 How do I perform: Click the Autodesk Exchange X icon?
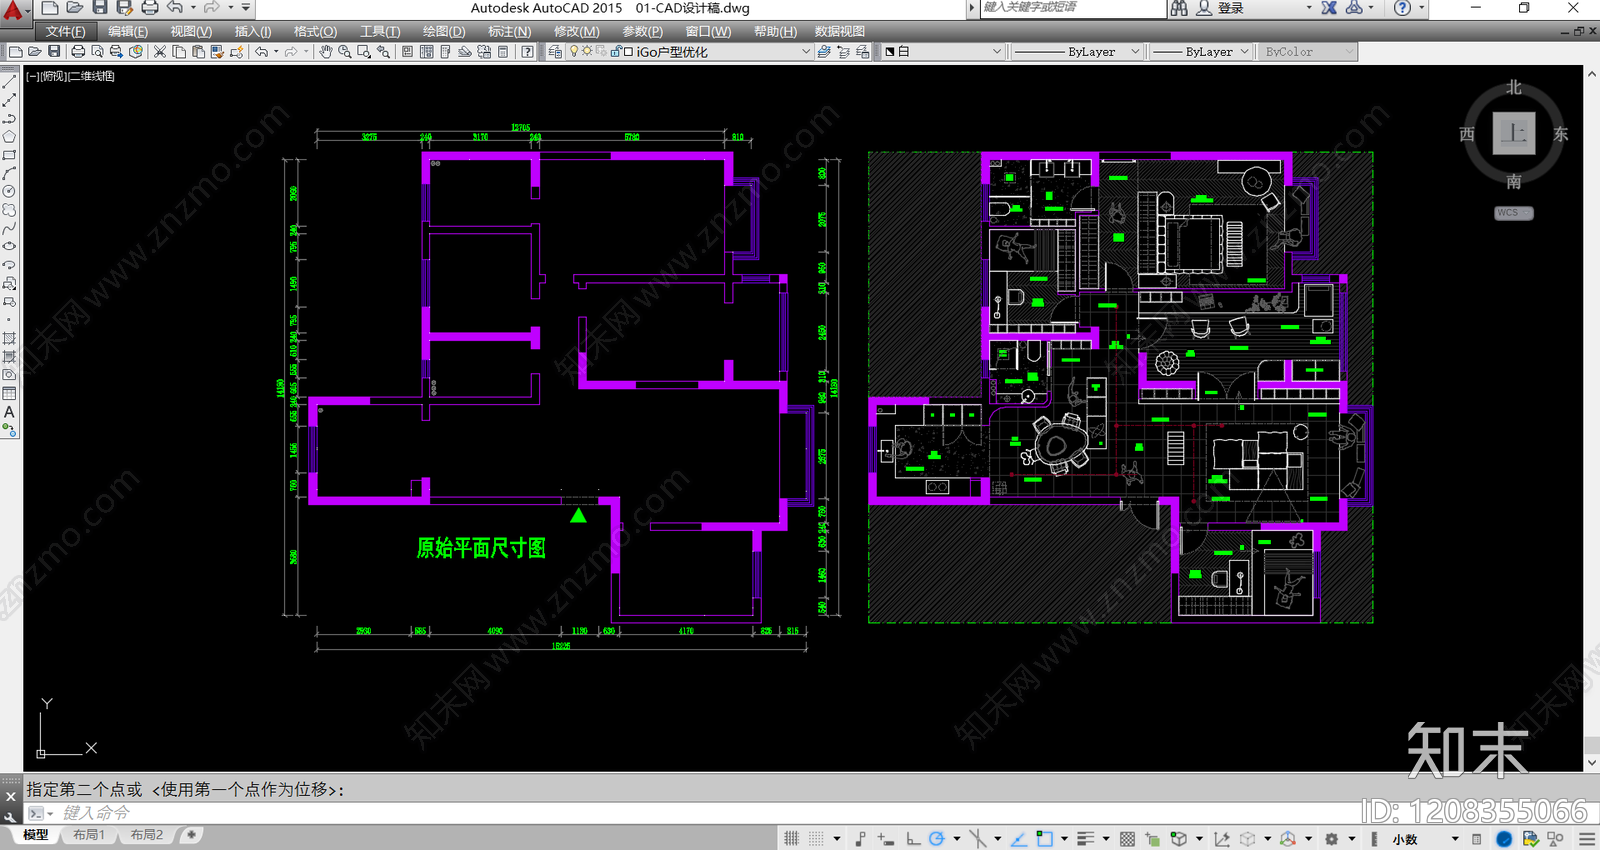pos(1329,8)
